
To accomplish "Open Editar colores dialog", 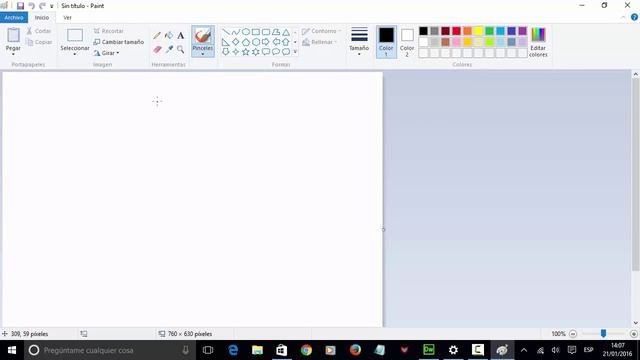I will pyautogui.click(x=538, y=42).
